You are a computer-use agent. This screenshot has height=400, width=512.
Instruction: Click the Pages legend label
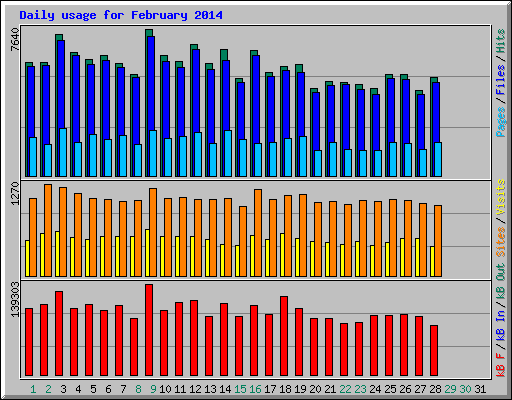501,122
